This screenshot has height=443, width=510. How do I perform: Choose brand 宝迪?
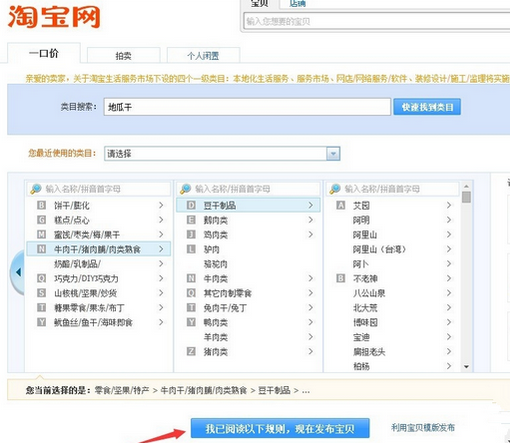coord(393,337)
